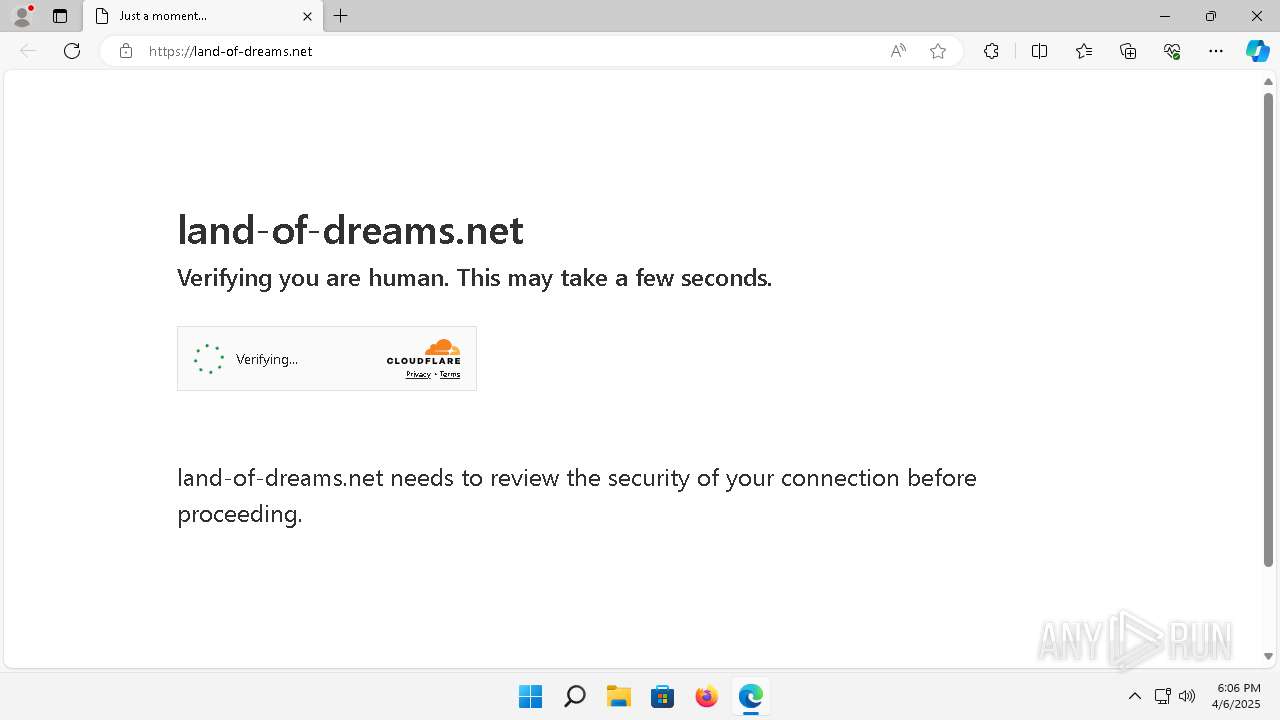
Task: Open File Explorer from taskbar
Action: point(618,696)
